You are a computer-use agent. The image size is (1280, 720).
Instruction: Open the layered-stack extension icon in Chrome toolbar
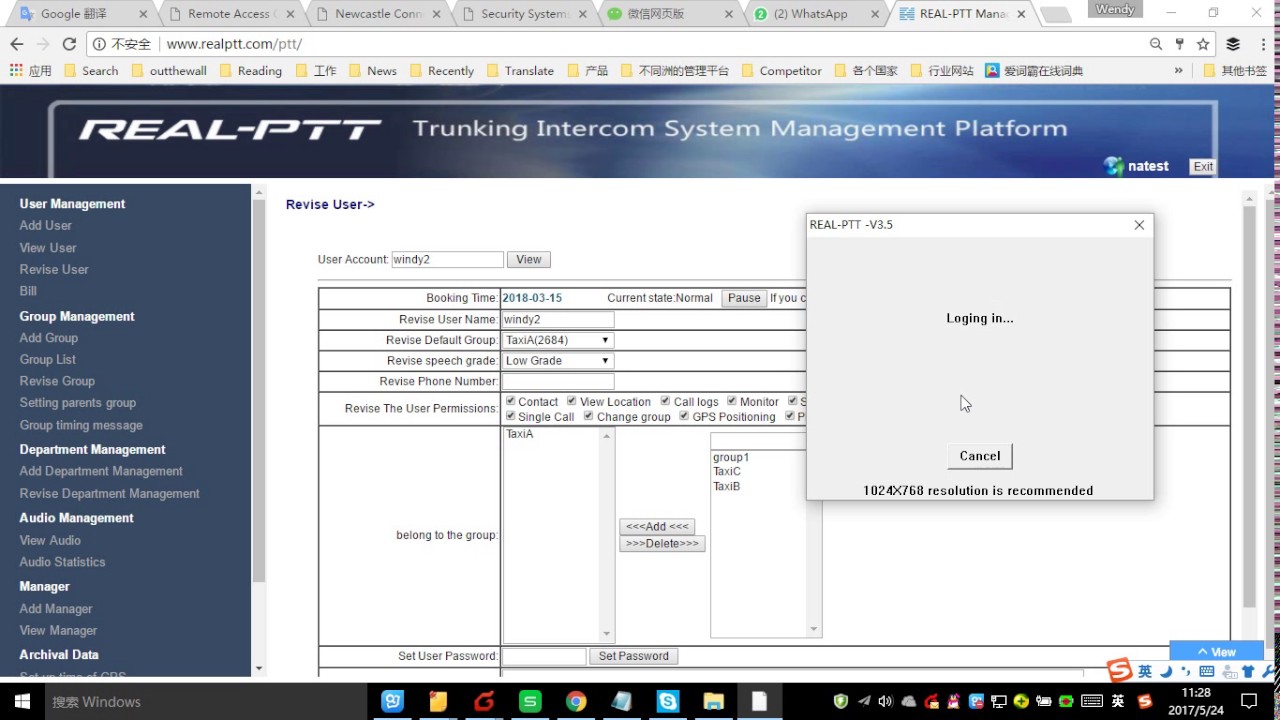(x=1233, y=44)
